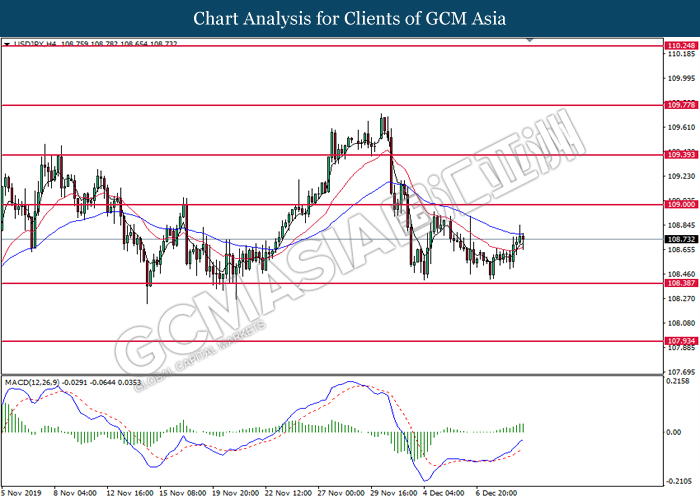This screenshot has width=700, height=500.
Task: Click the 108.080 price scale value
Action: [681, 323]
